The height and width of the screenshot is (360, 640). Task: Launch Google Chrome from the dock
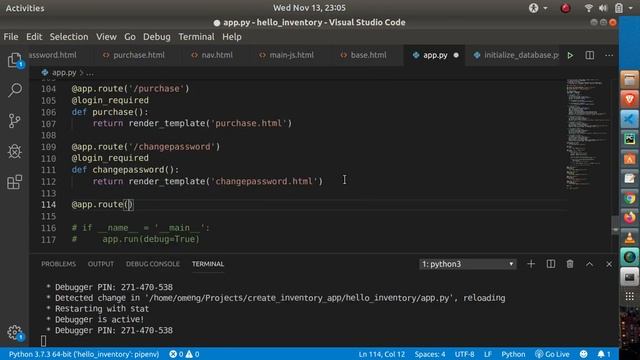629,198
